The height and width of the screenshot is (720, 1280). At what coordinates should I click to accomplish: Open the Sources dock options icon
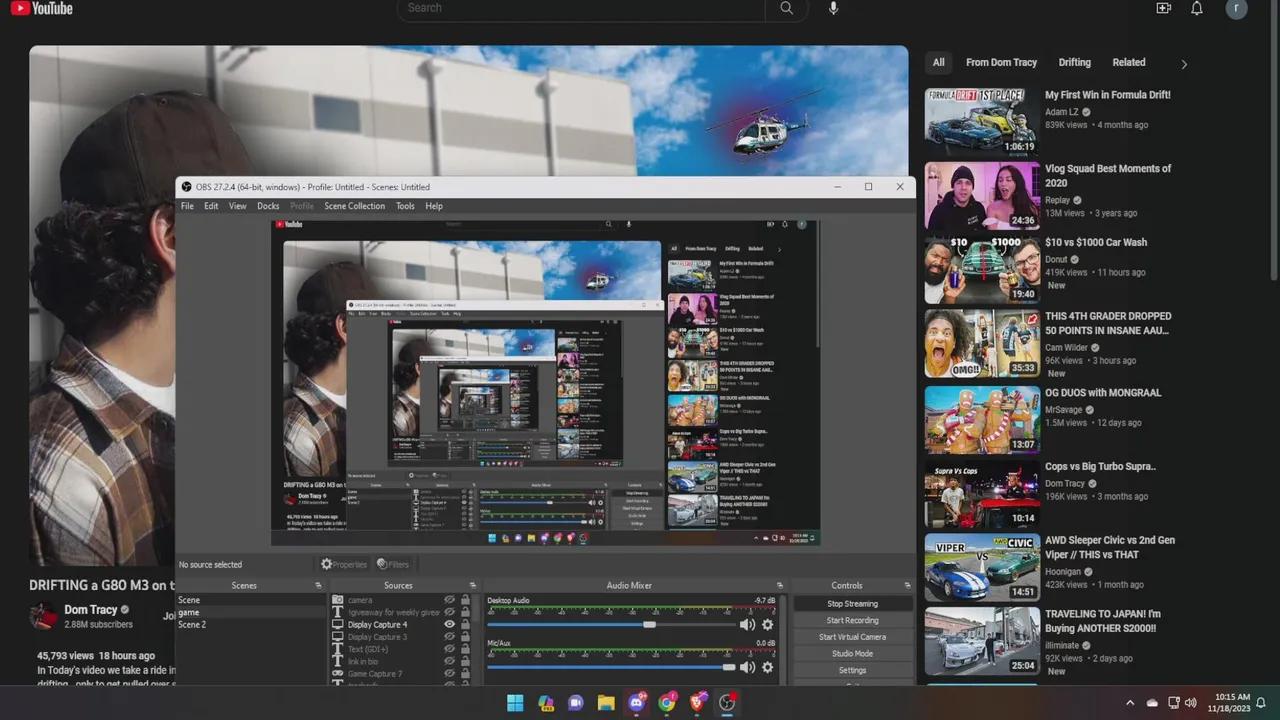click(473, 586)
